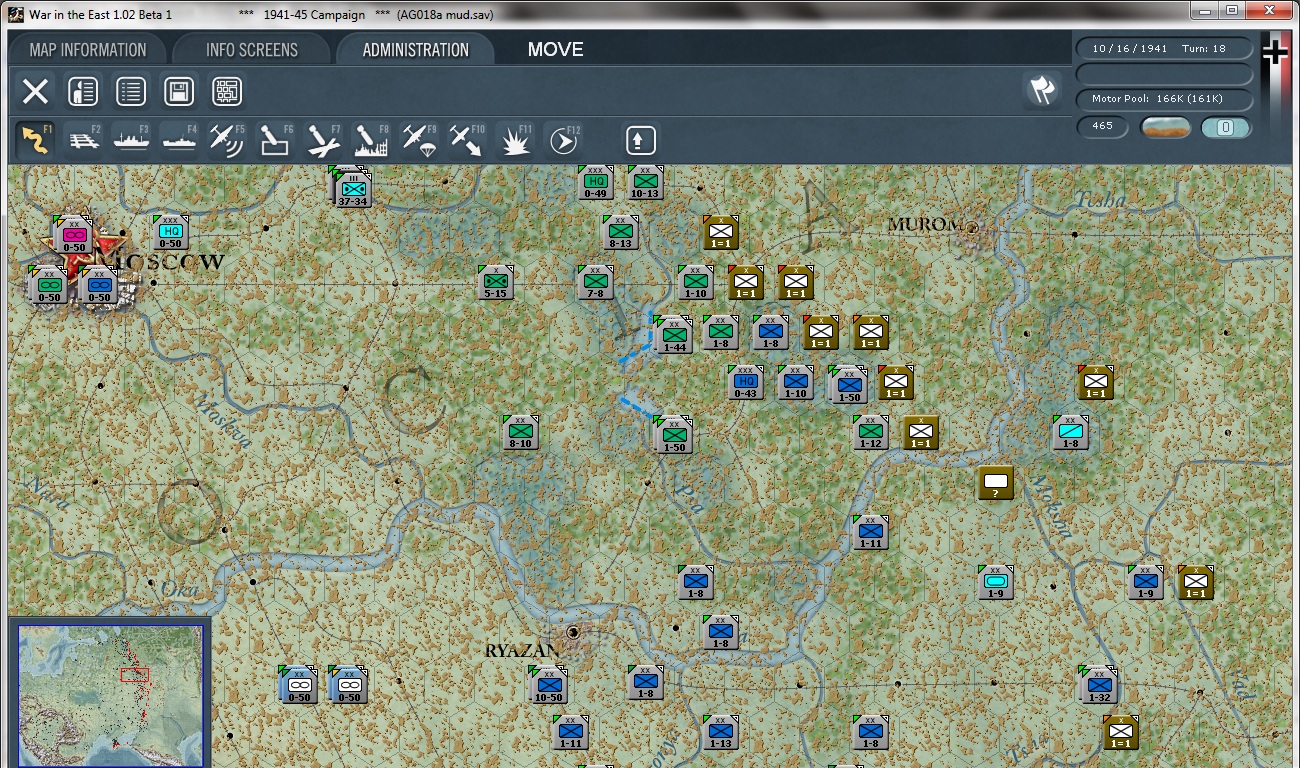Image resolution: width=1300 pixels, height=768 pixels.
Task: Switch to the Info Screens tab
Action: [252, 50]
